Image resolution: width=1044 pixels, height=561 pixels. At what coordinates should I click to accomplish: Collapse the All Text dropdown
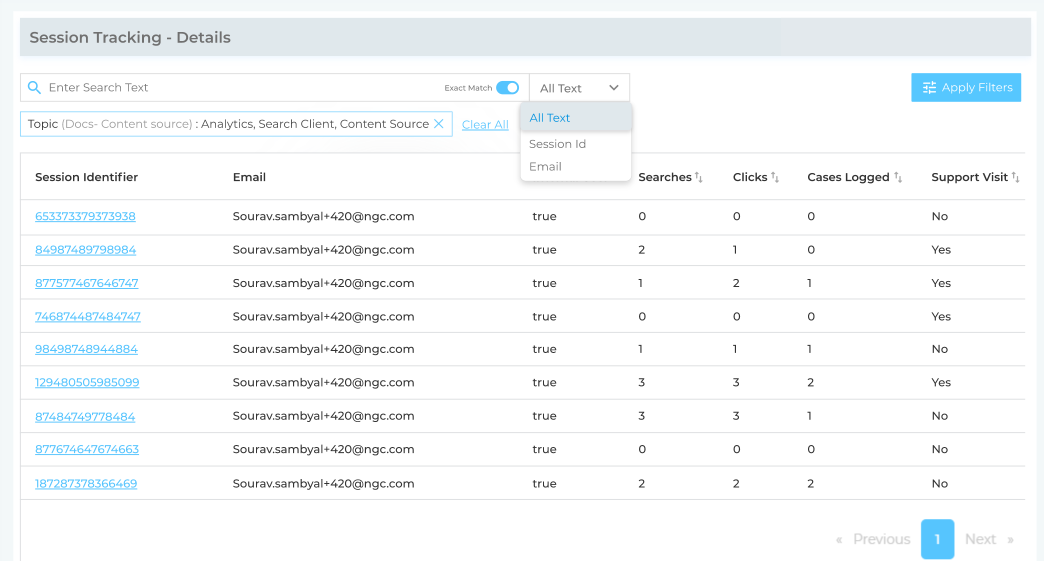(x=613, y=88)
